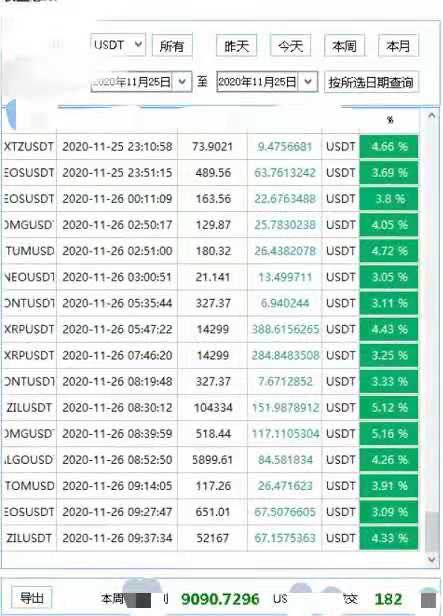Click the 3.33 % green cell
Viewport: 443px width, 616px height.
pyautogui.click(x=389, y=381)
